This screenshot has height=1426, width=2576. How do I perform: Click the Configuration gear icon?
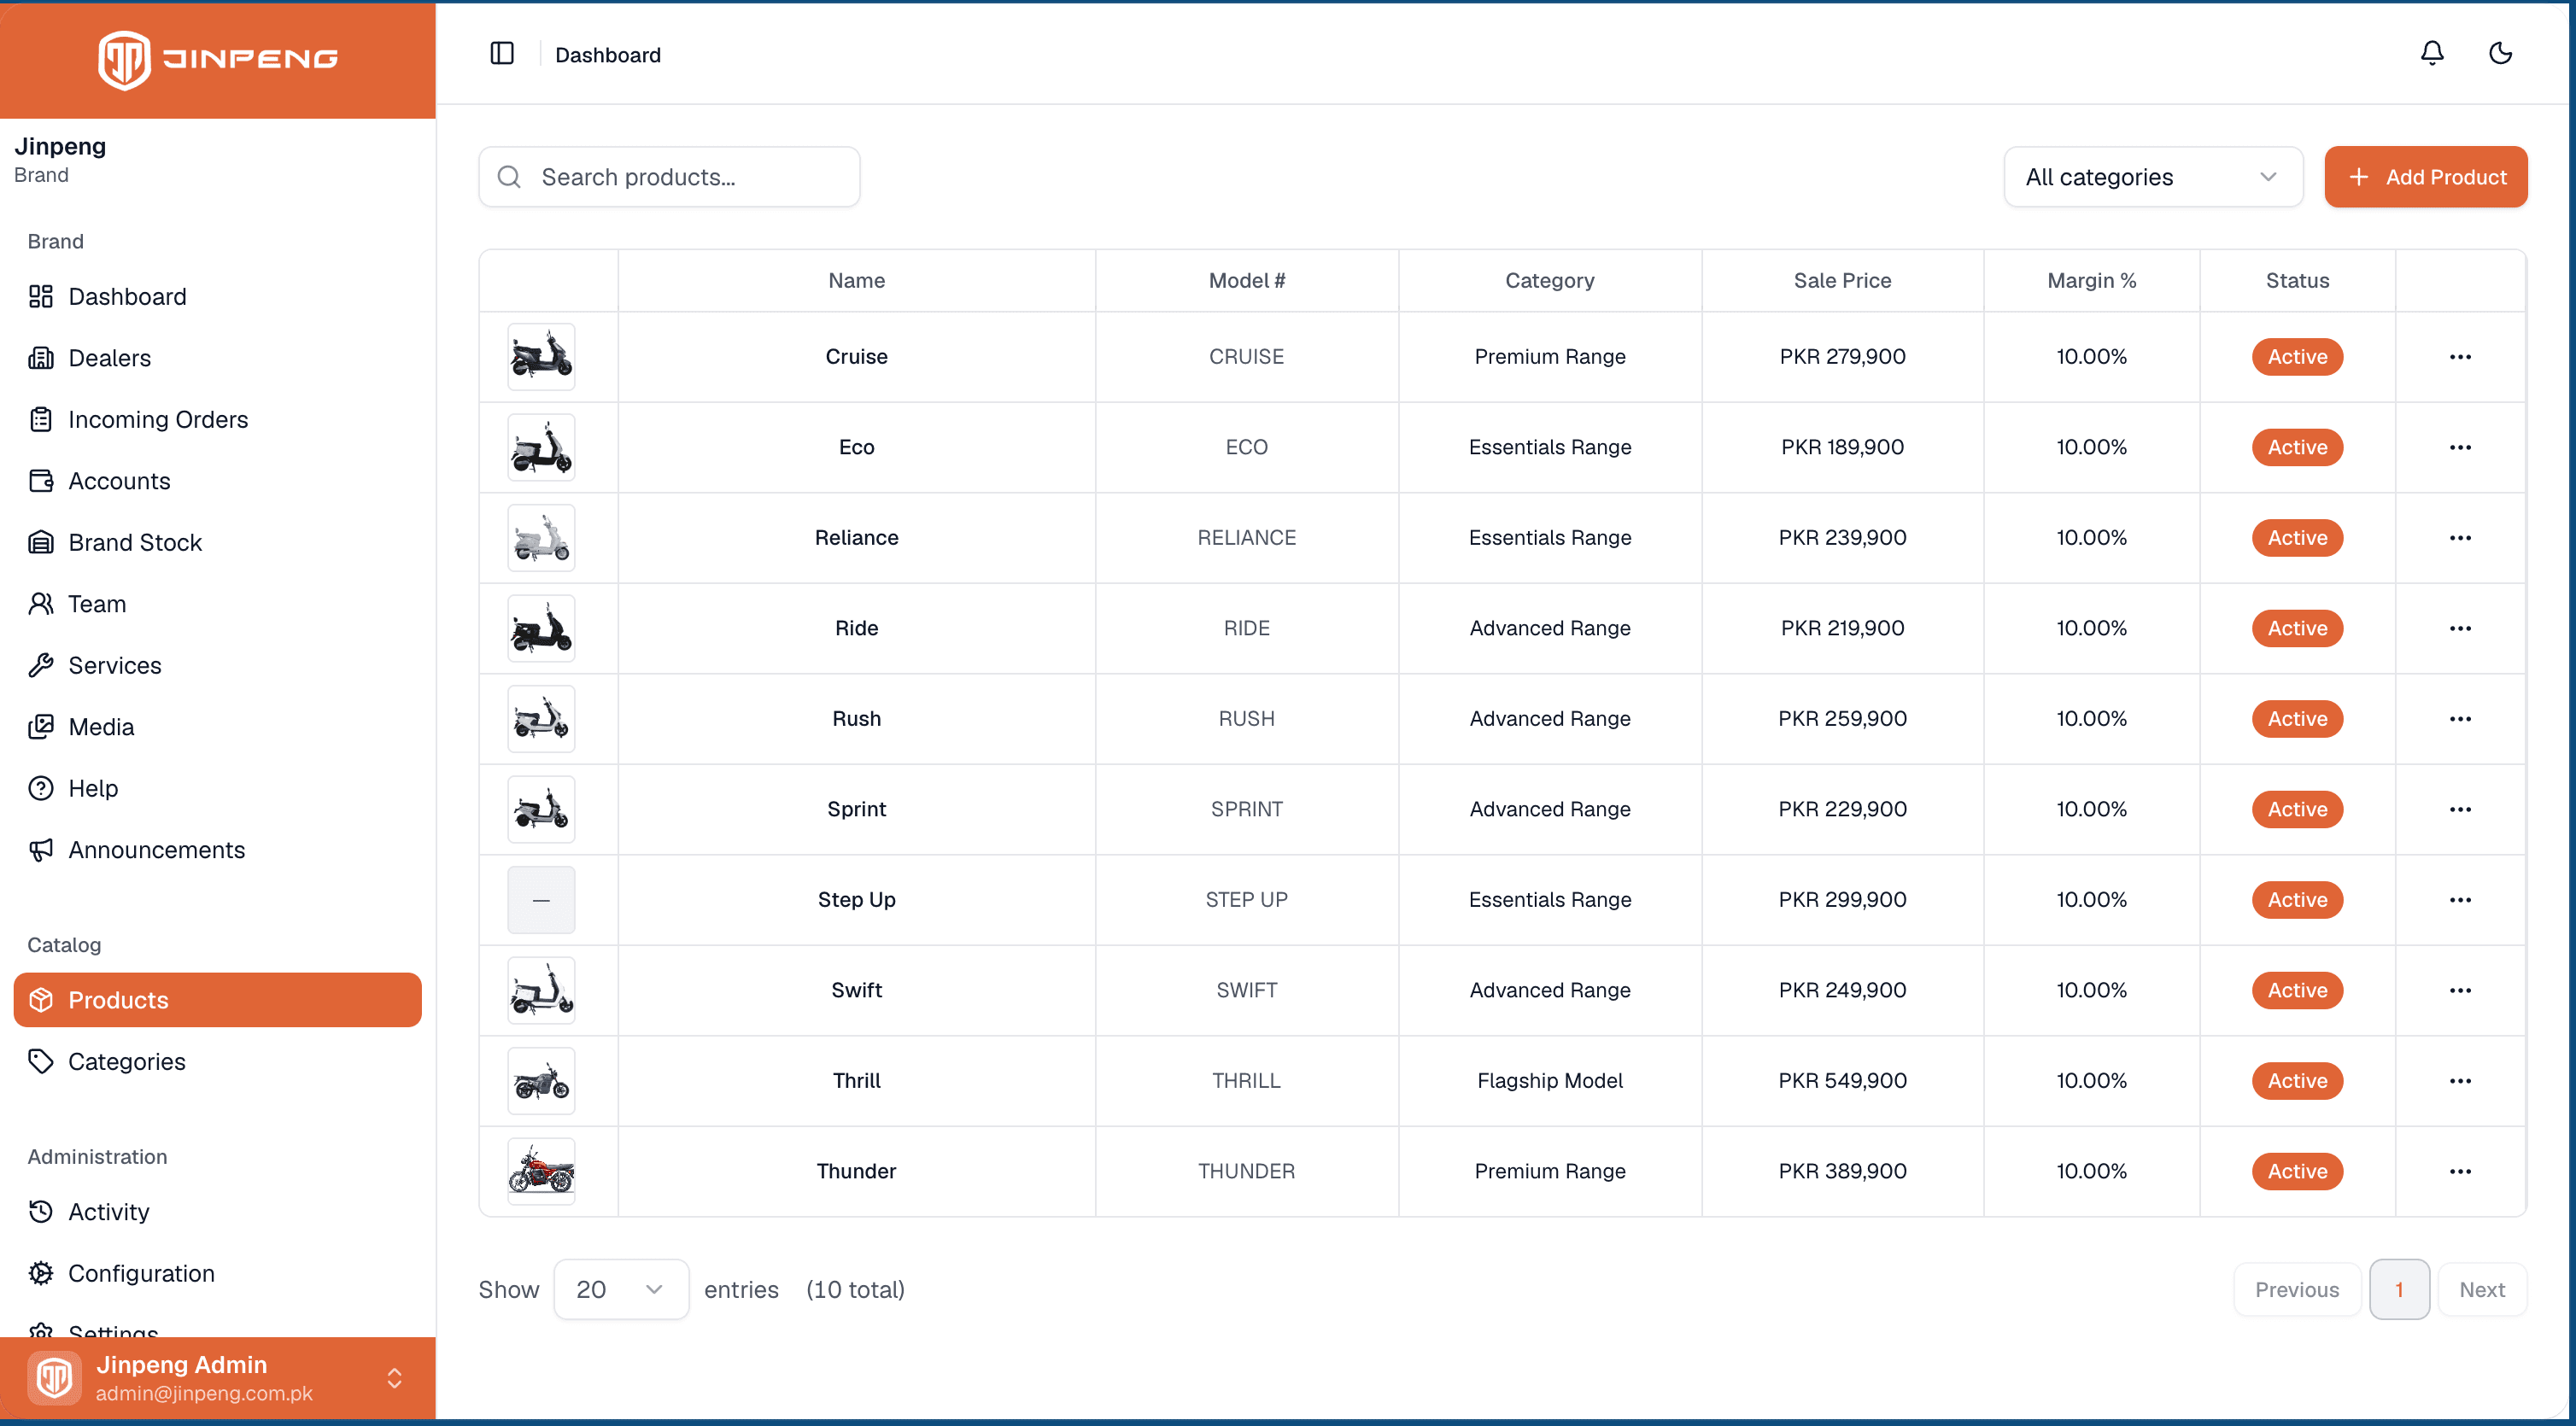click(x=41, y=1274)
